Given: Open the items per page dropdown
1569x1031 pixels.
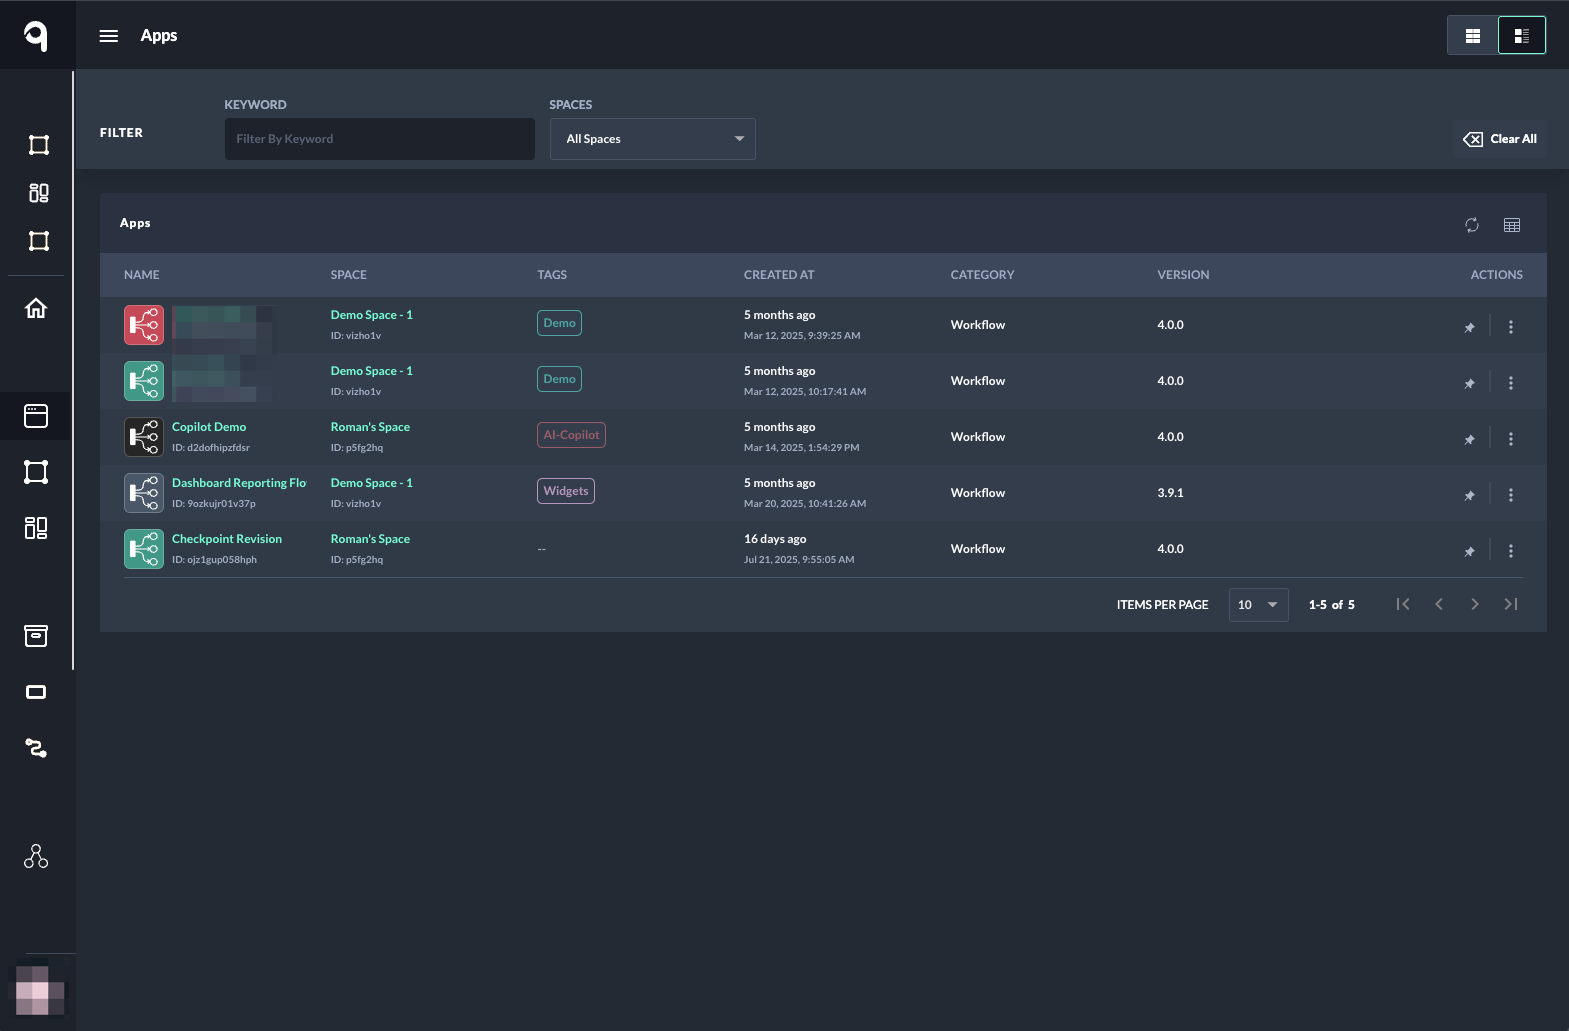Looking at the screenshot, I should [1257, 605].
